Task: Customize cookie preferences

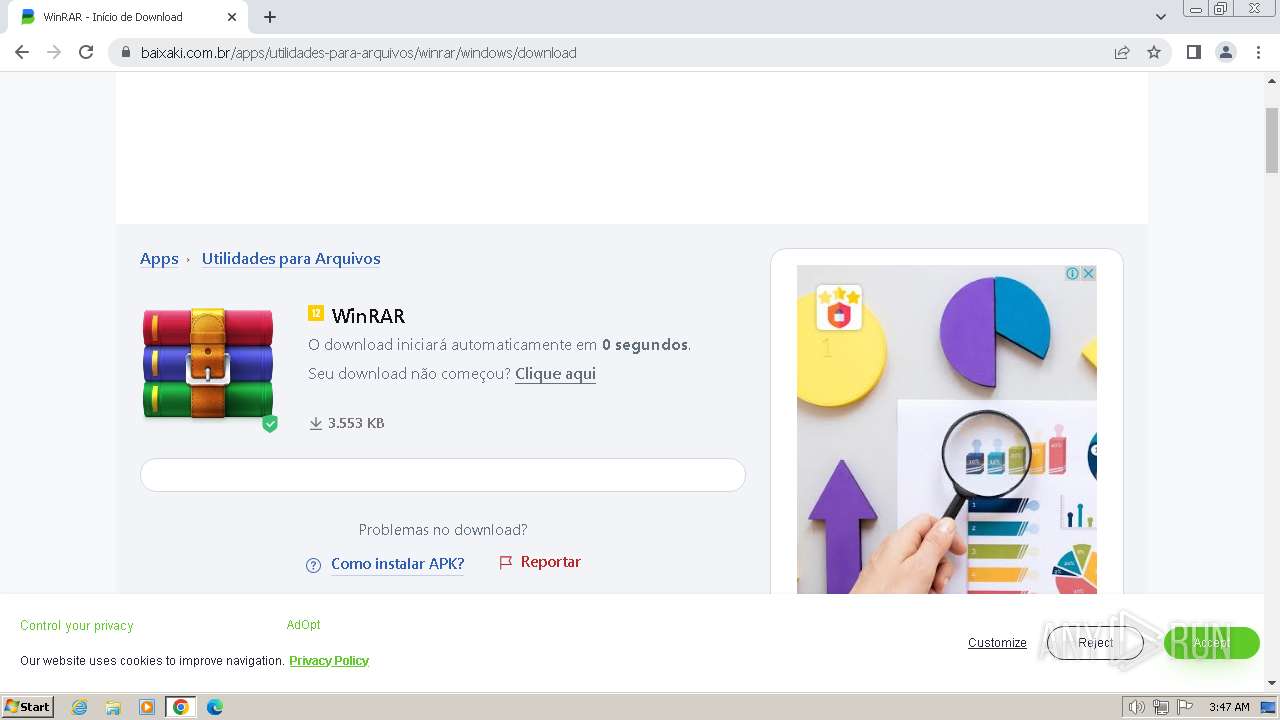Action: [997, 643]
